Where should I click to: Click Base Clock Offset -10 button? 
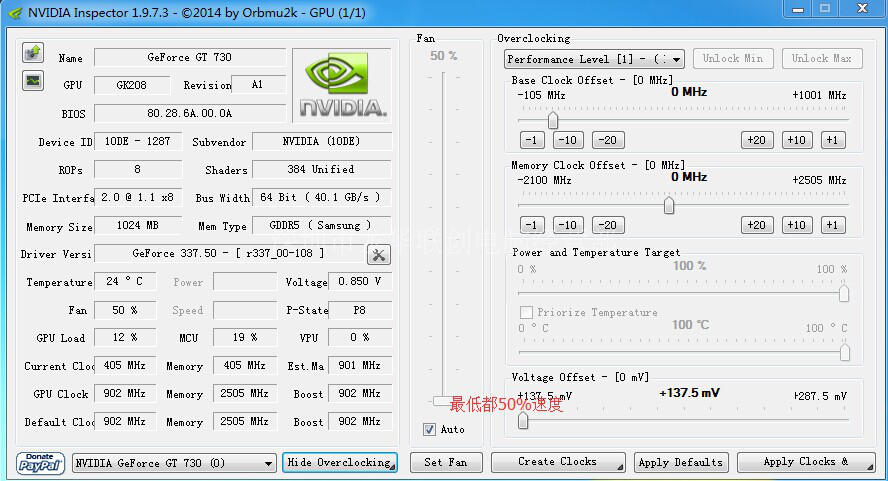[x=568, y=140]
